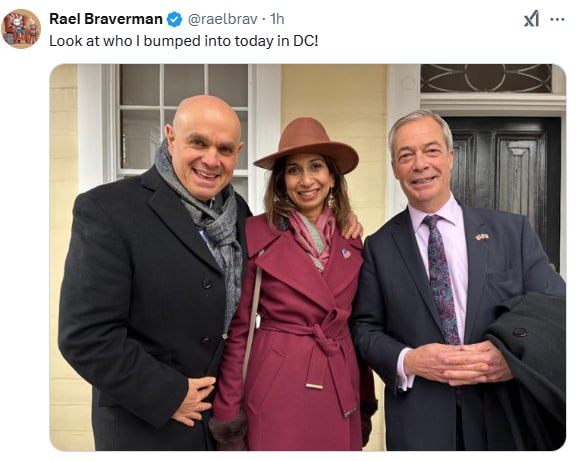The height and width of the screenshot is (461, 579).
Task: Click the flag pin on burgundy coat
Action: 346,253
